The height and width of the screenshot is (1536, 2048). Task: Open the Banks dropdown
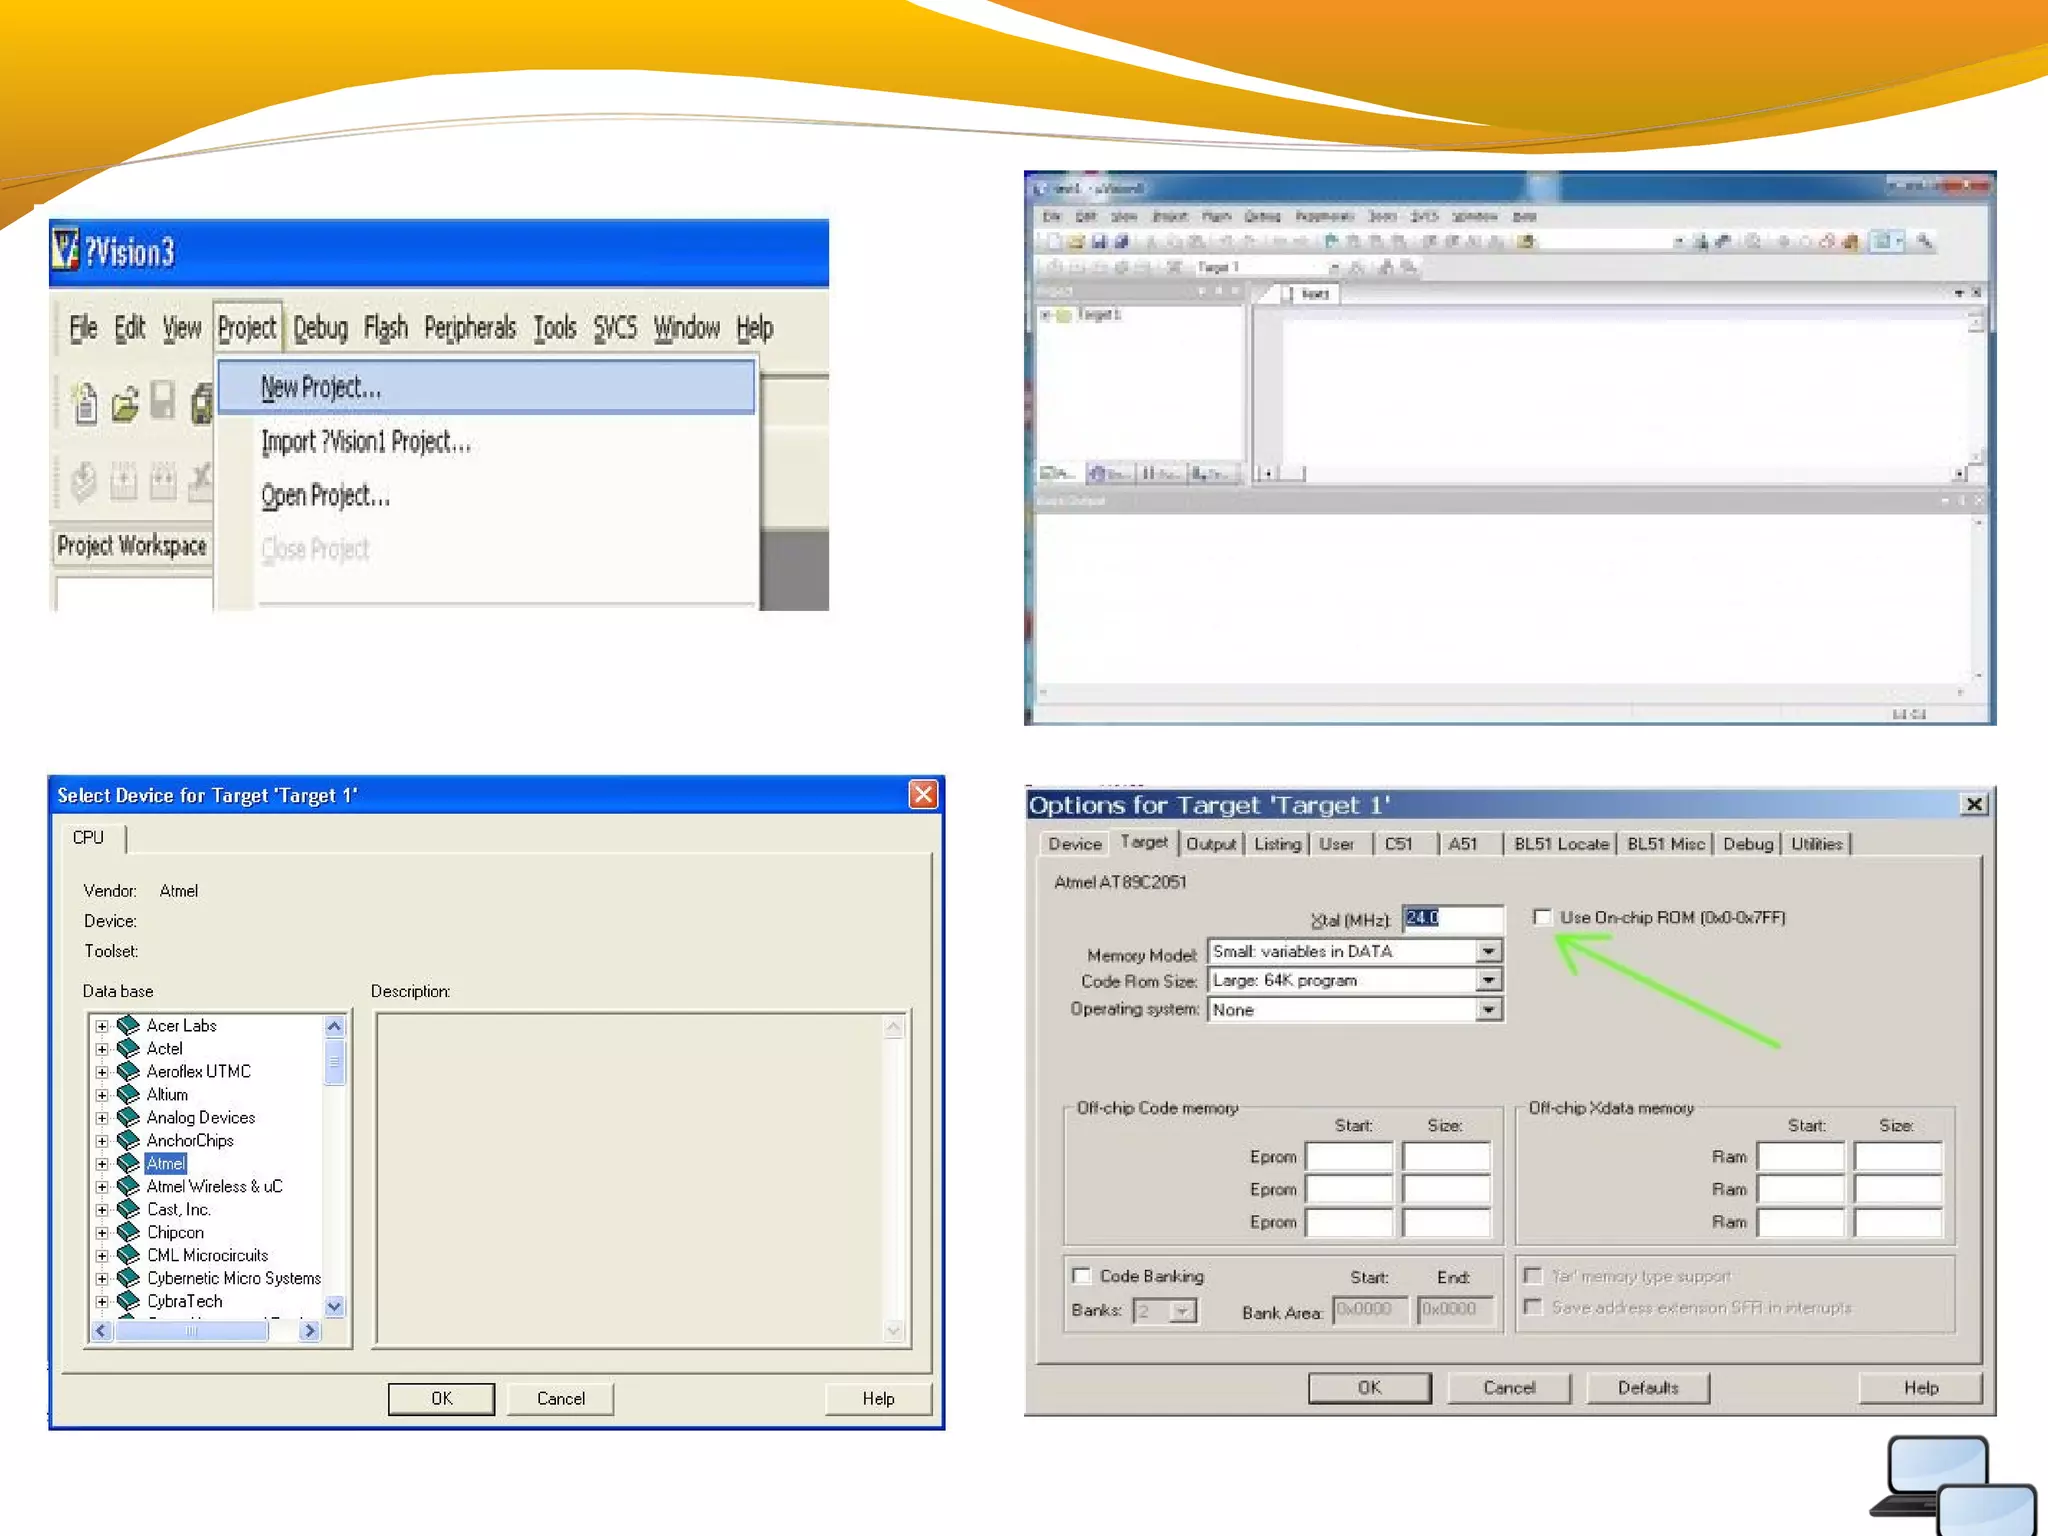coord(1183,1310)
